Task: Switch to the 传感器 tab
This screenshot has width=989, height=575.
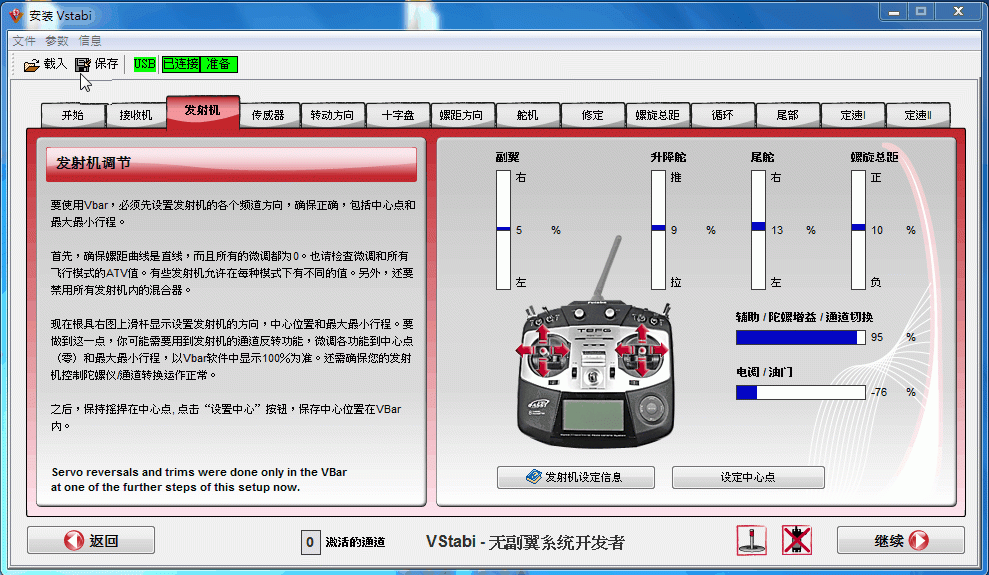Action: [x=268, y=115]
